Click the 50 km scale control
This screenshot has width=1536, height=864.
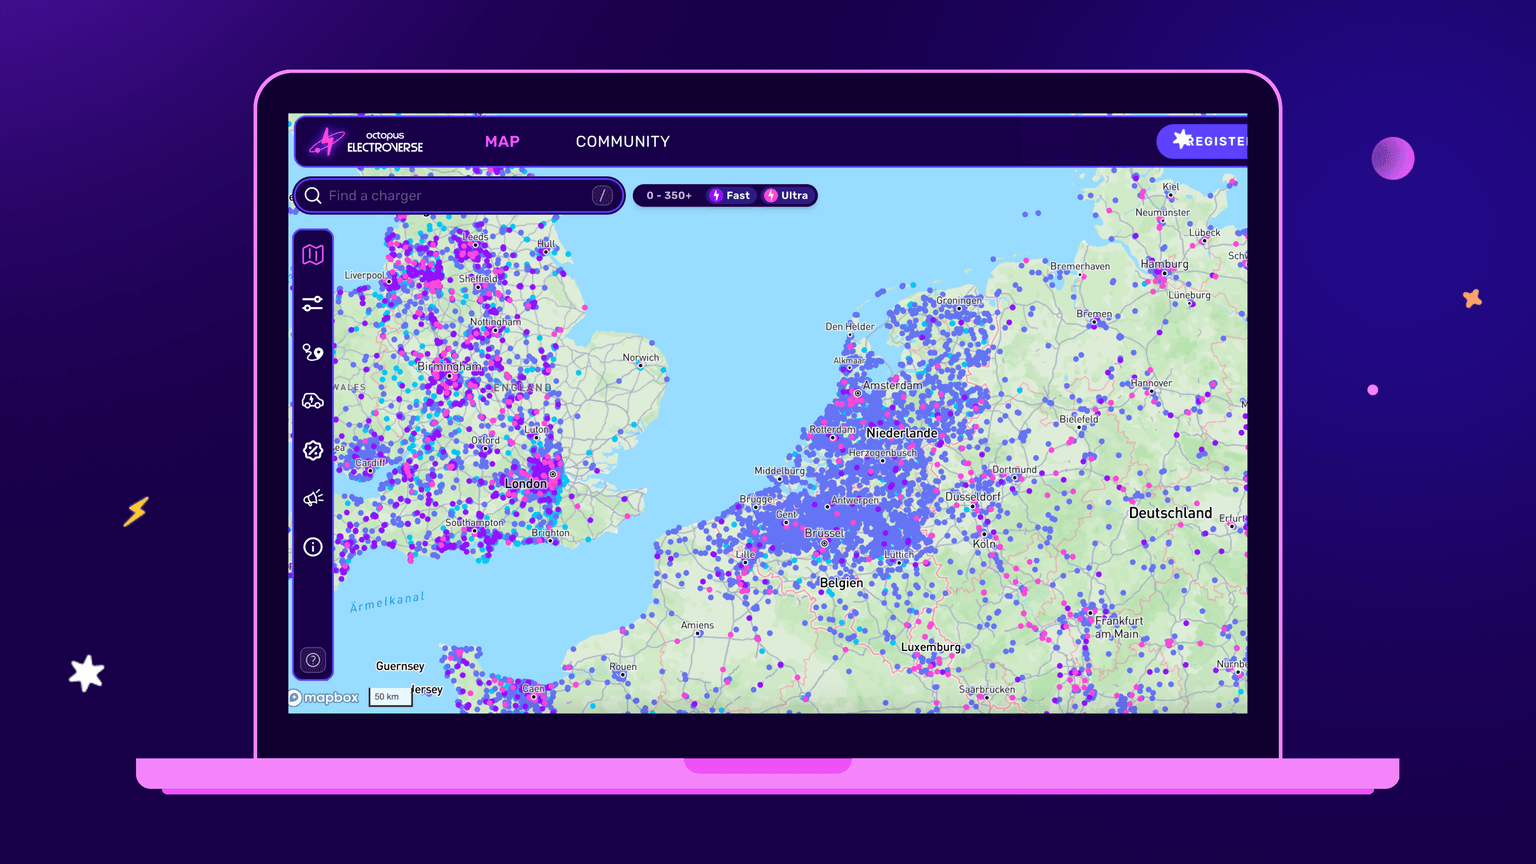pyautogui.click(x=390, y=696)
